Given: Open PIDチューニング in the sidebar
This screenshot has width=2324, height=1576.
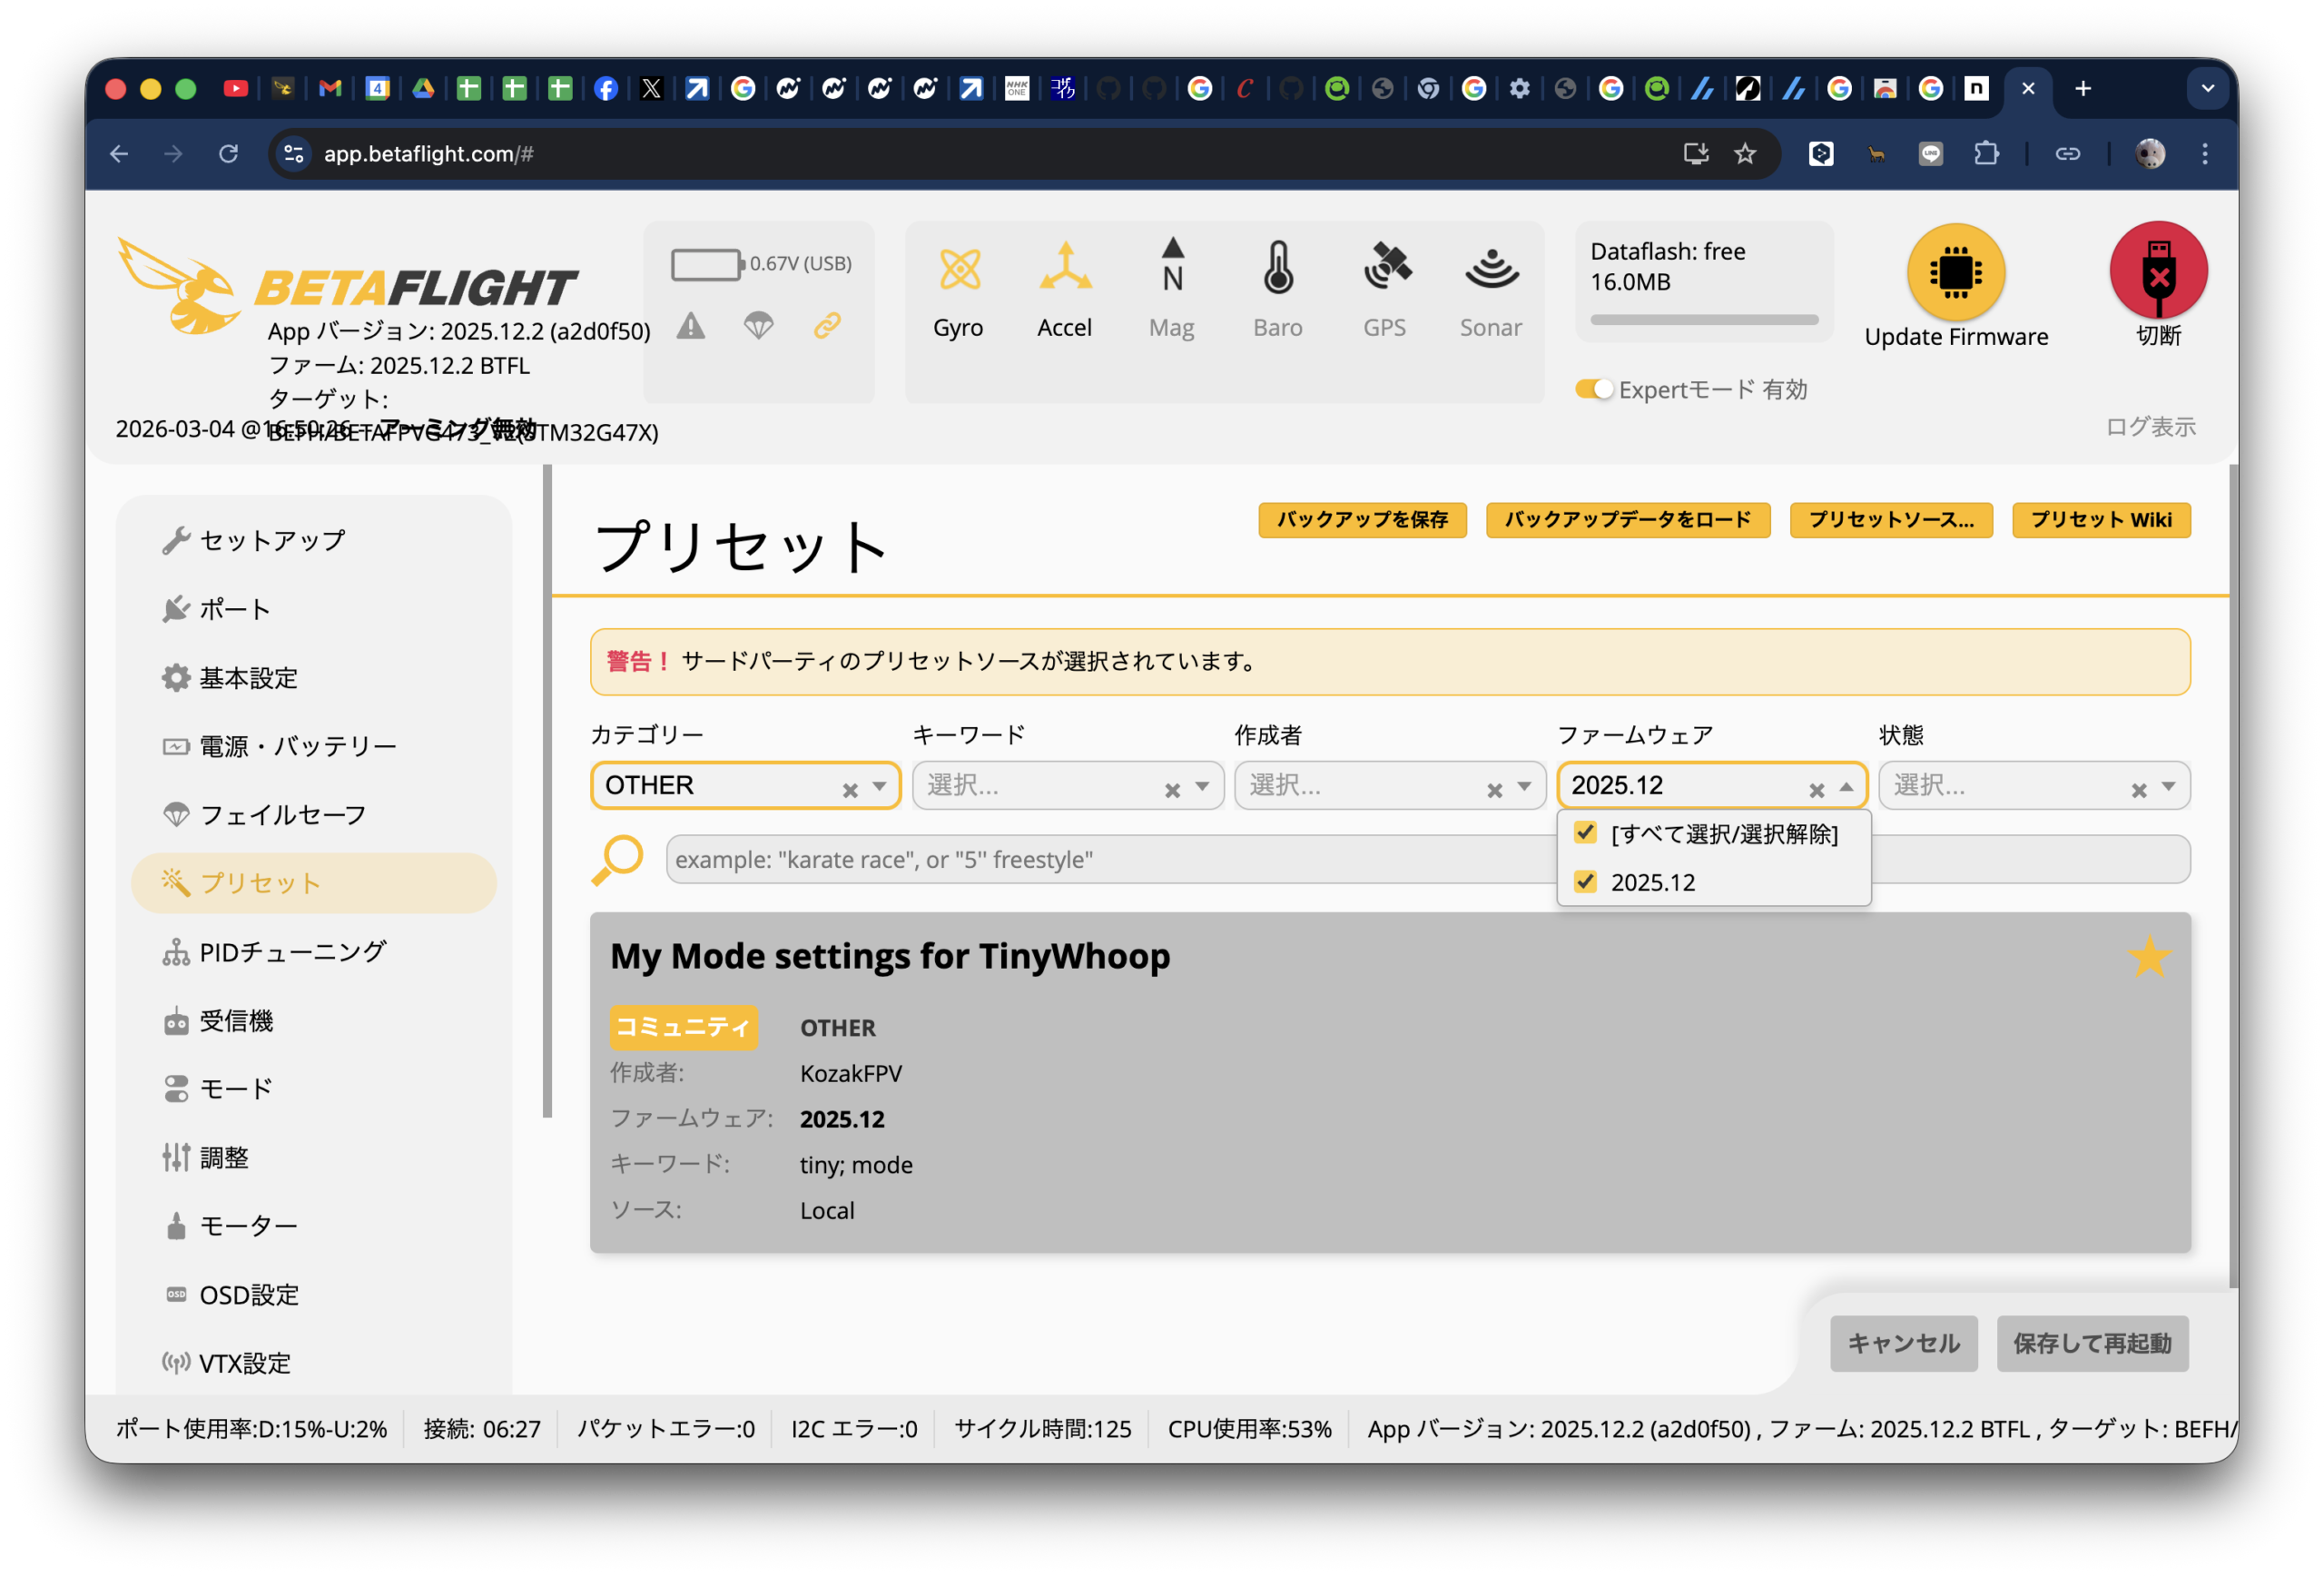Looking at the screenshot, I should coord(291,952).
